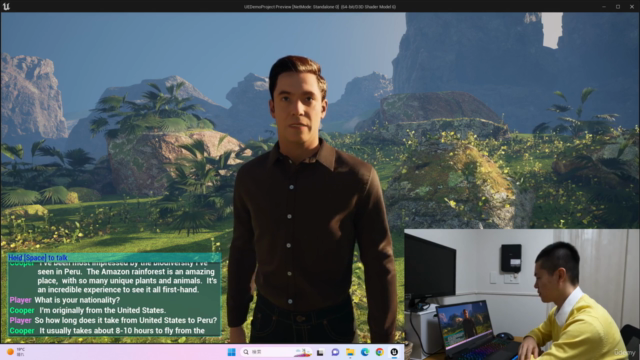Launch Google Chrome from the taskbar
Viewport: 640px width, 360px height.
380,352
